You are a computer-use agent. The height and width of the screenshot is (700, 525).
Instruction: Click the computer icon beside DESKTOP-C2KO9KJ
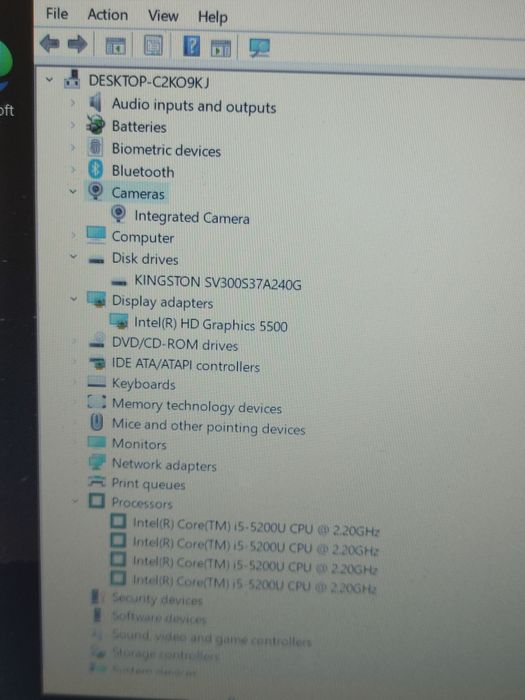point(72,79)
